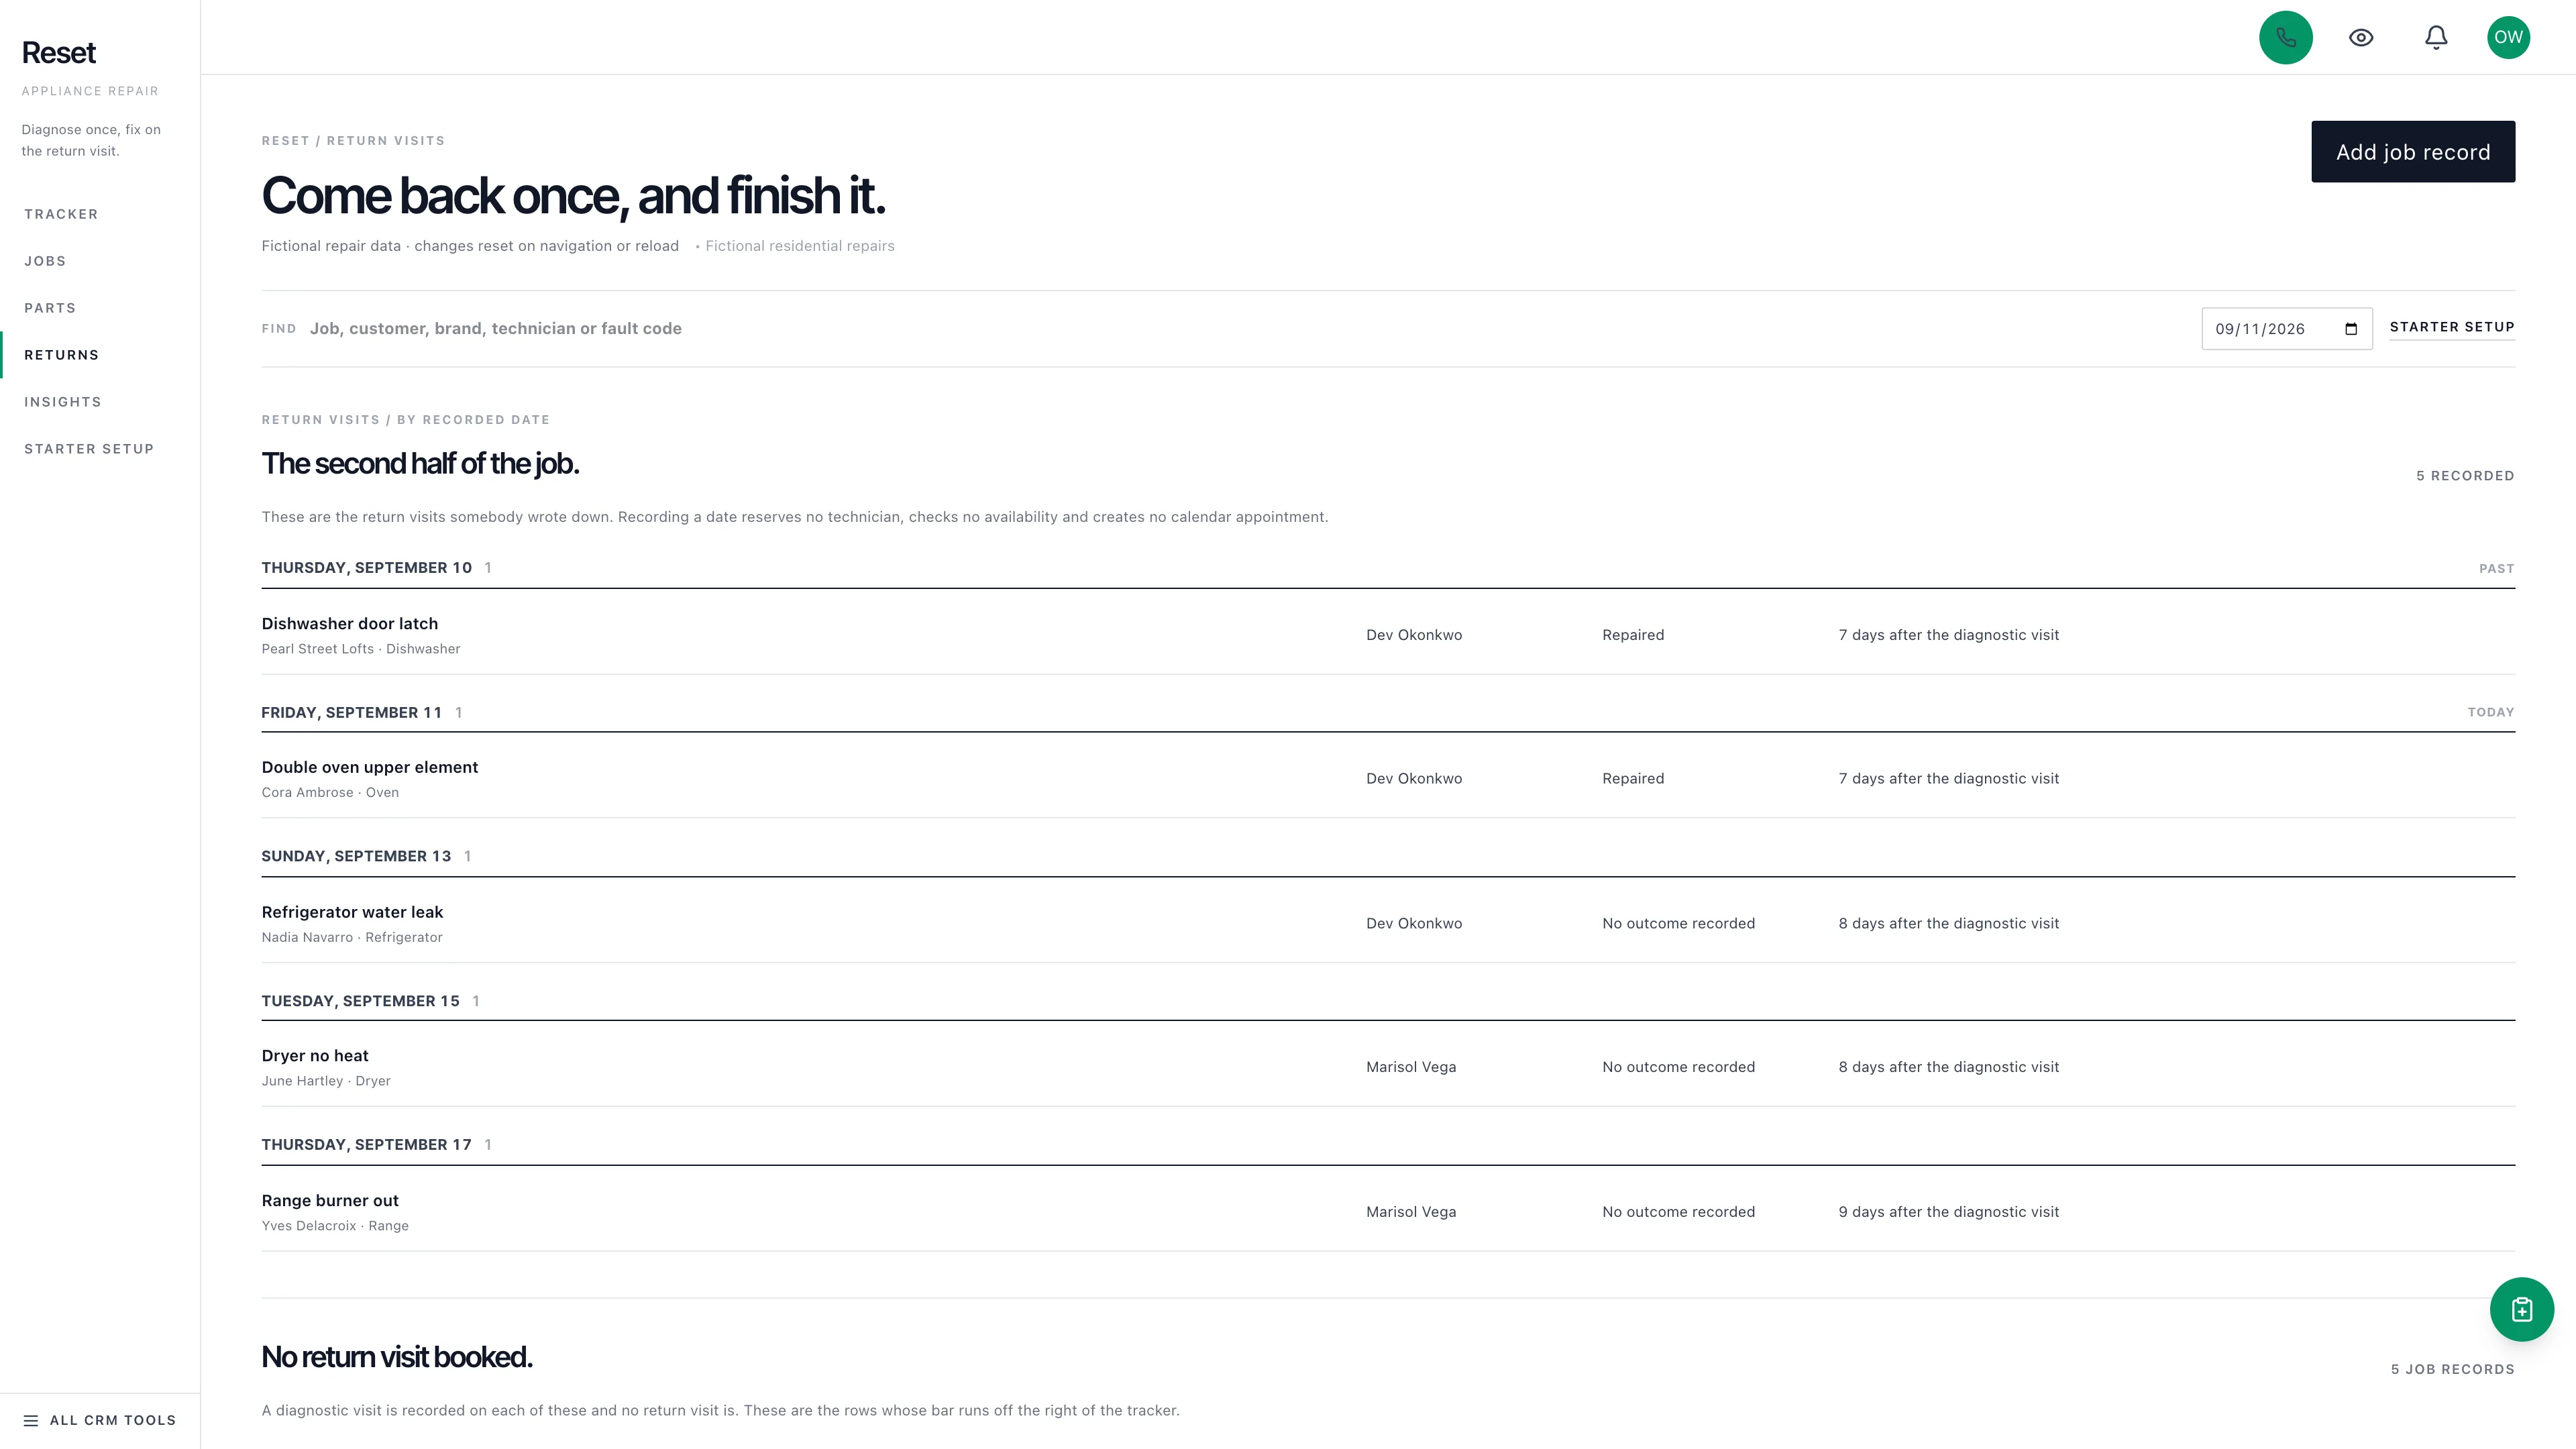Image resolution: width=2576 pixels, height=1449 pixels.
Task: Click the 5 JOB RECORDS label
Action: [x=2452, y=1369]
